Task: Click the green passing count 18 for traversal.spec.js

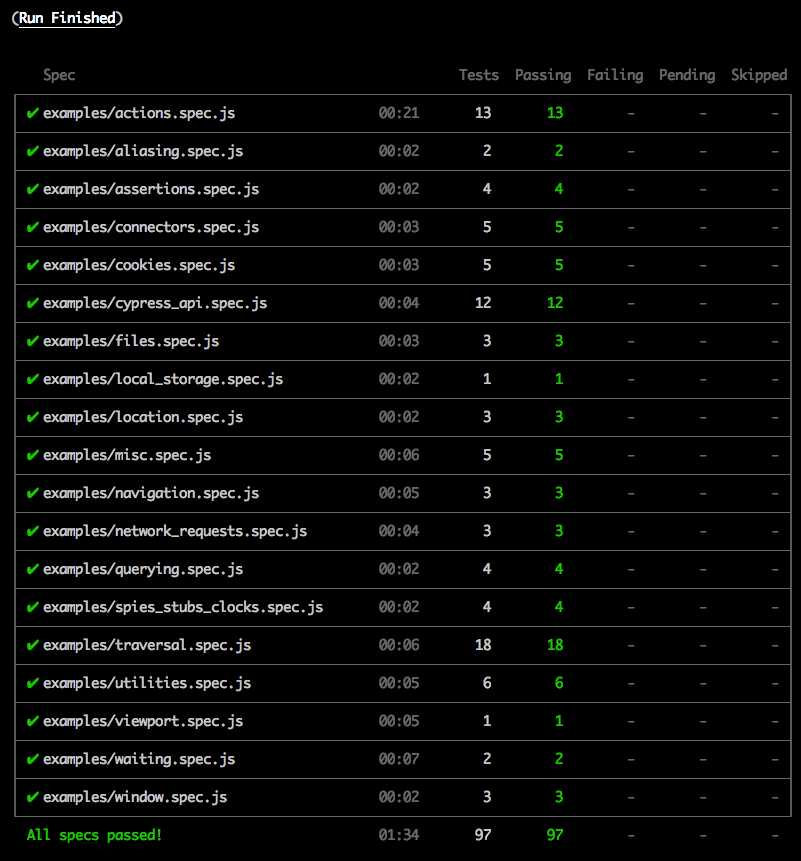Action: point(555,645)
